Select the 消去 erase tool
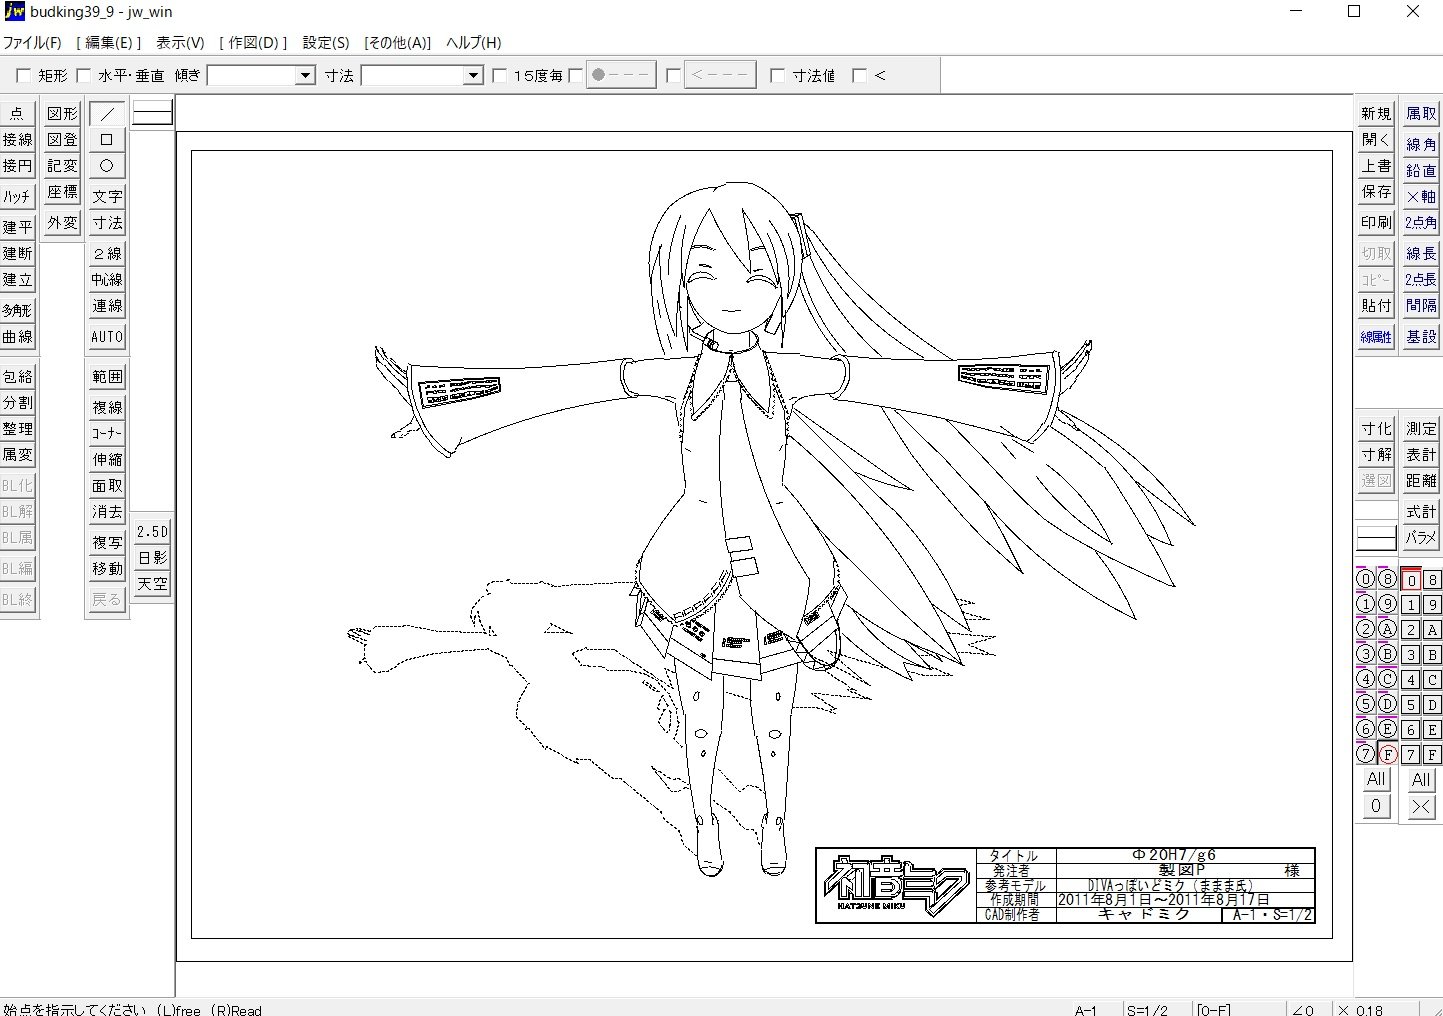Viewport: 1443px width, 1016px height. pos(107,511)
